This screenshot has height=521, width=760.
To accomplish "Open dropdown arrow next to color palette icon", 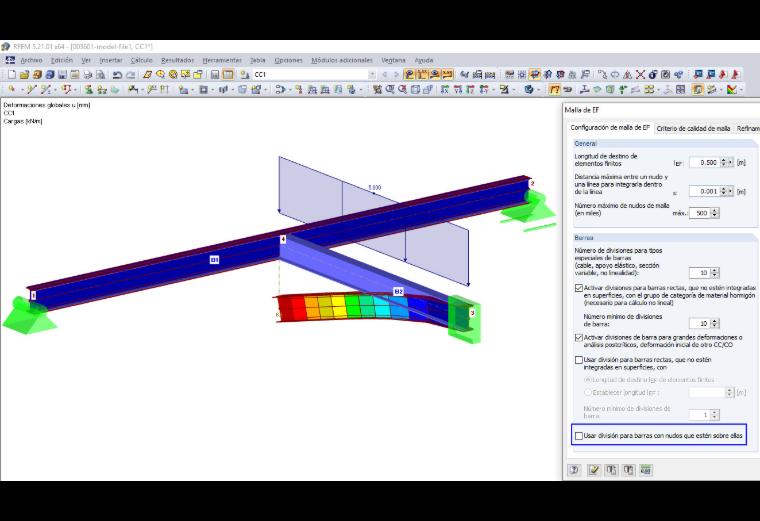I will pyautogui.click(x=741, y=89).
